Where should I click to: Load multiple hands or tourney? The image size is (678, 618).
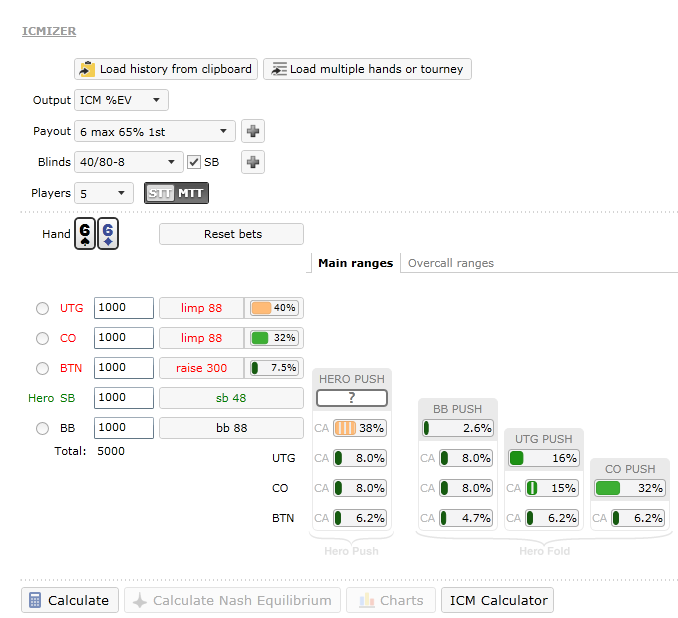[x=367, y=69]
